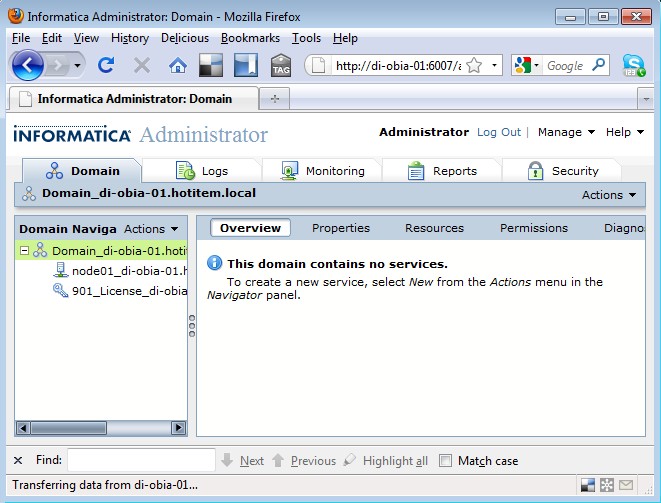Image resolution: width=661 pixels, height=503 pixels.
Task: Click the 901_License key icon
Action: 60,290
